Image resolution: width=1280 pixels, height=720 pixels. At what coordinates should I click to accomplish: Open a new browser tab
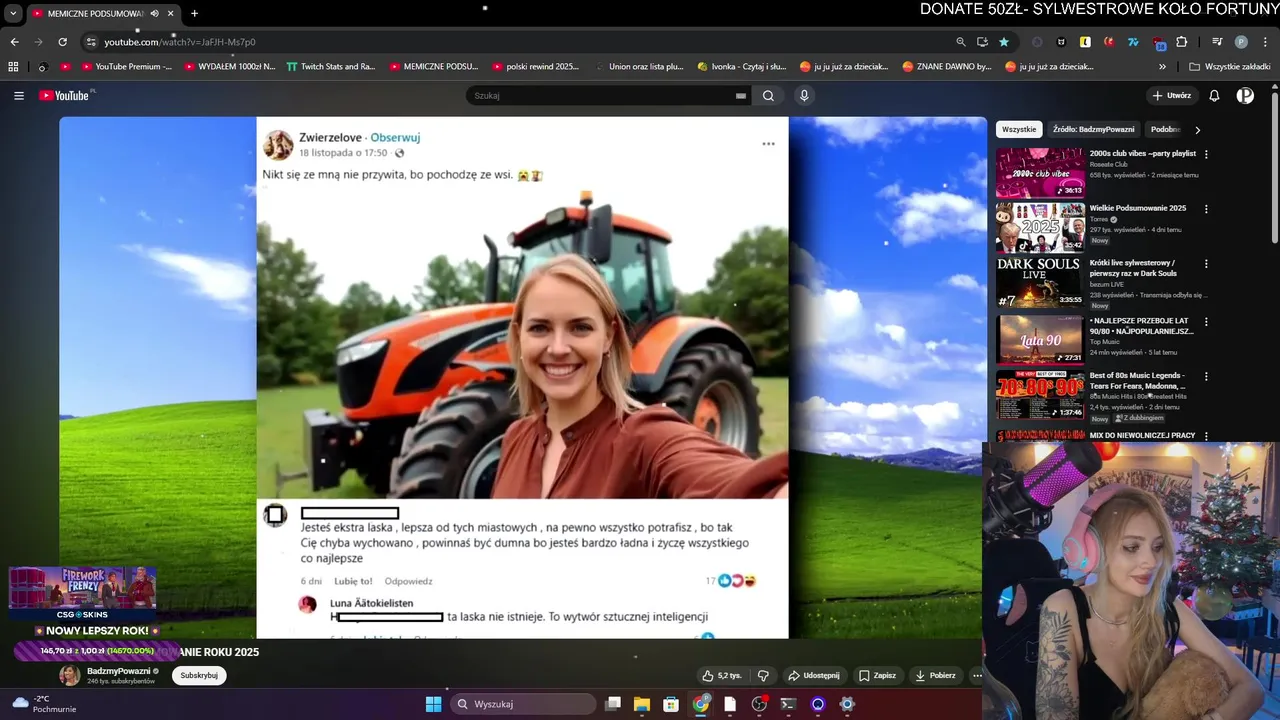tap(194, 13)
